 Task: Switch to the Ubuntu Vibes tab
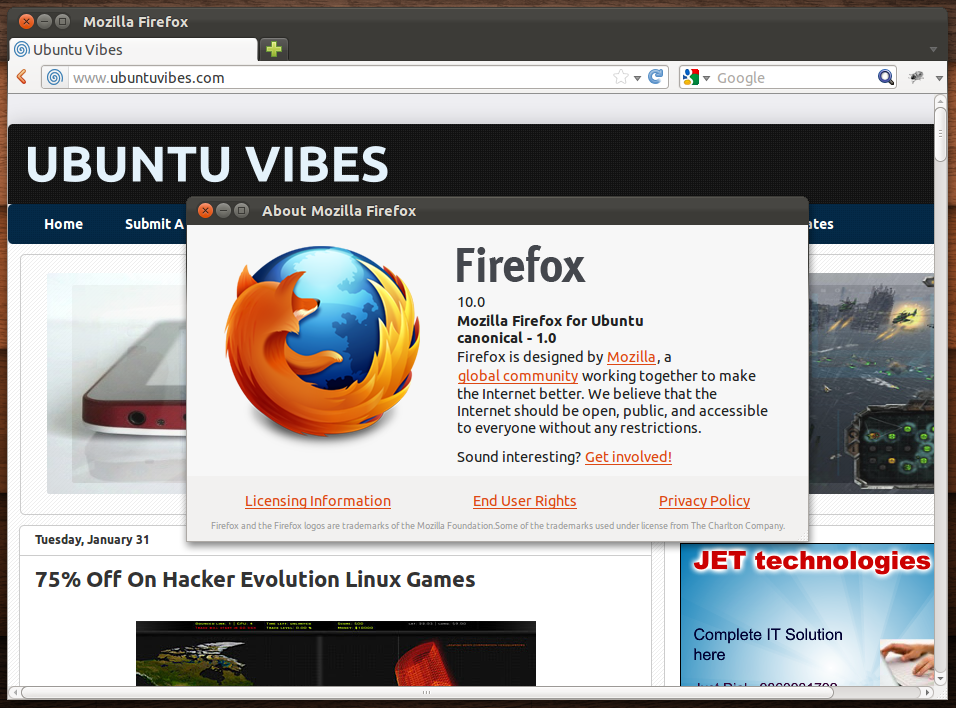coord(133,49)
